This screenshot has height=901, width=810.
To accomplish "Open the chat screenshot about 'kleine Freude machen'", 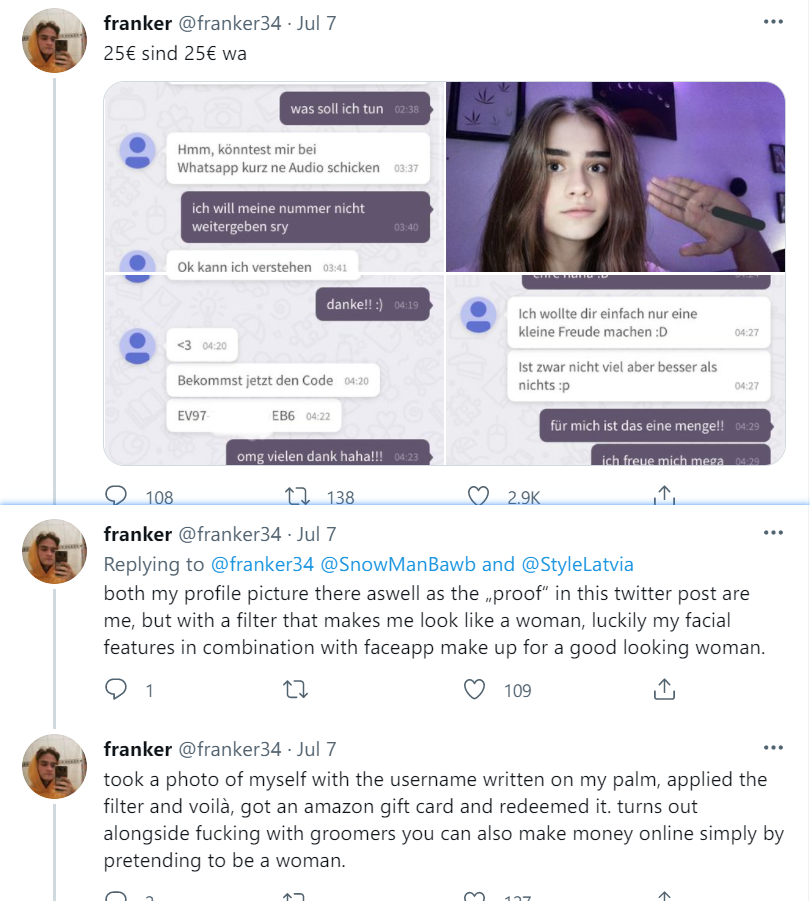I will pos(615,369).
